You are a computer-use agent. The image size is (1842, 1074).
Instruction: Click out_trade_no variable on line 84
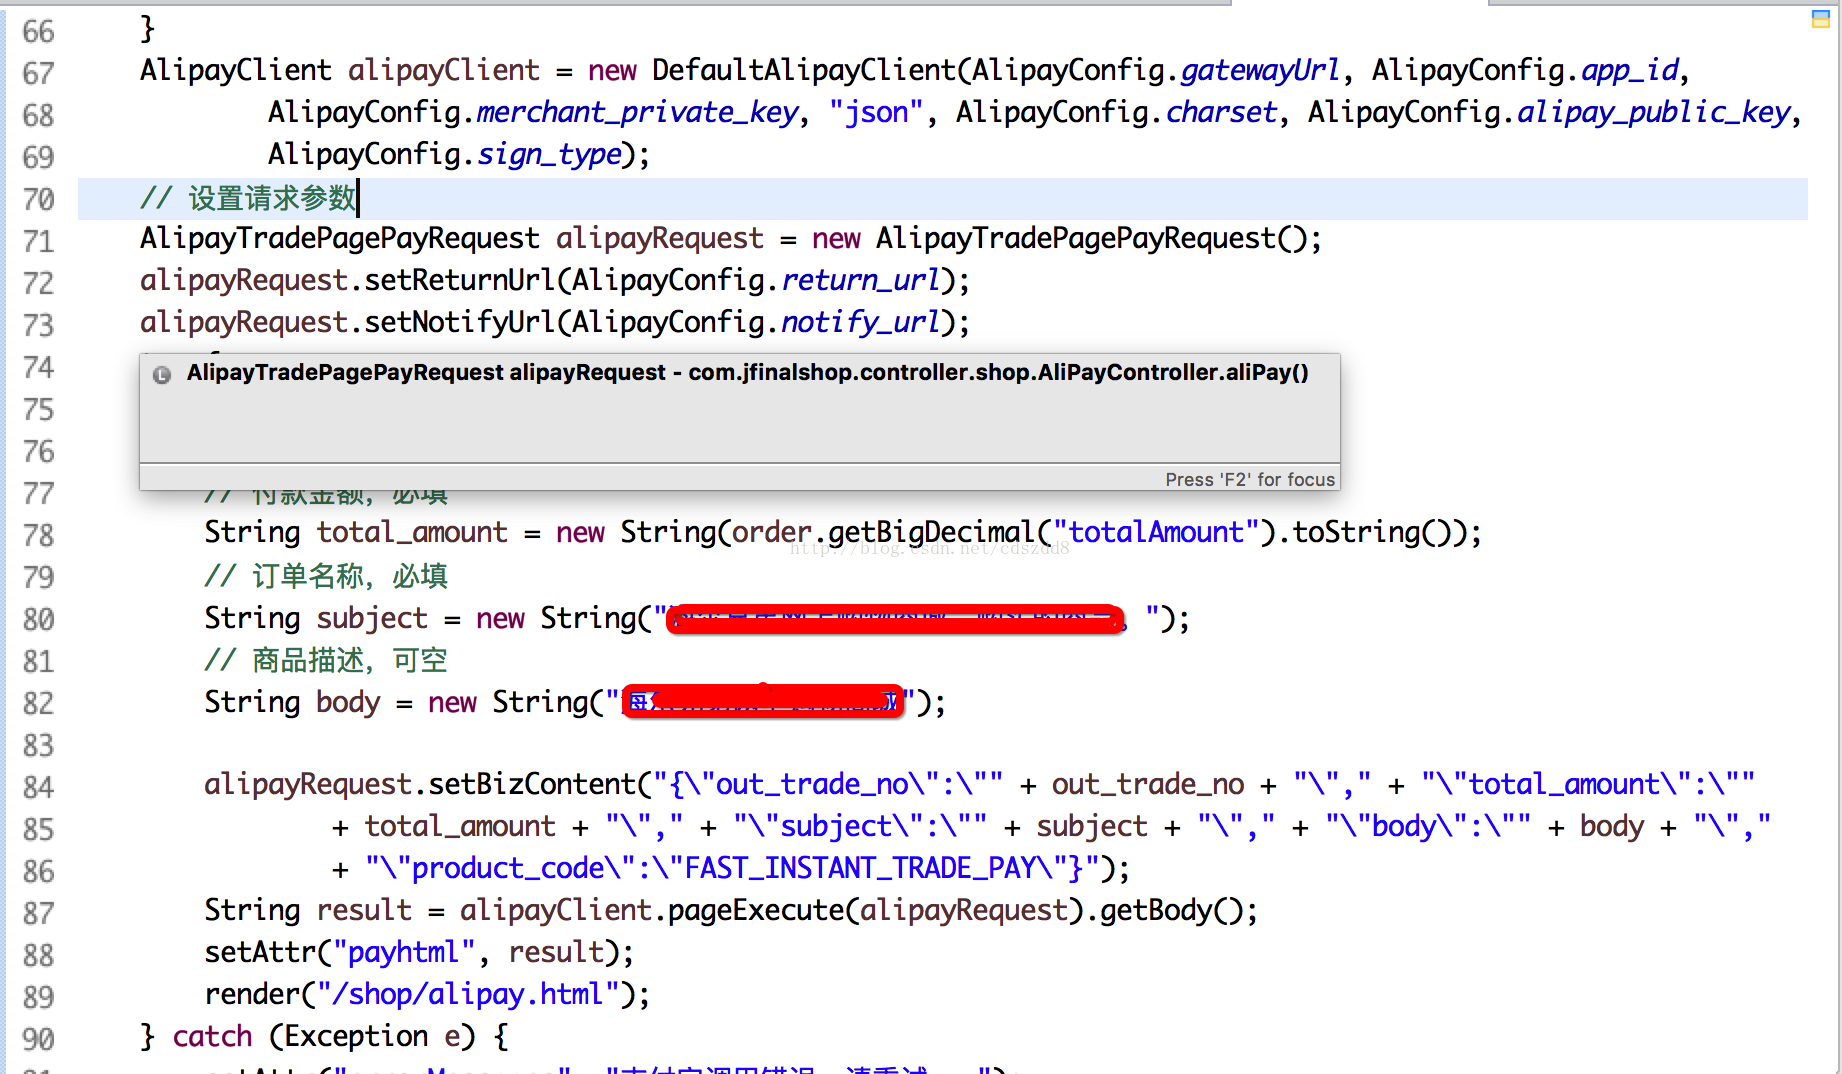pyautogui.click(x=1148, y=784)
